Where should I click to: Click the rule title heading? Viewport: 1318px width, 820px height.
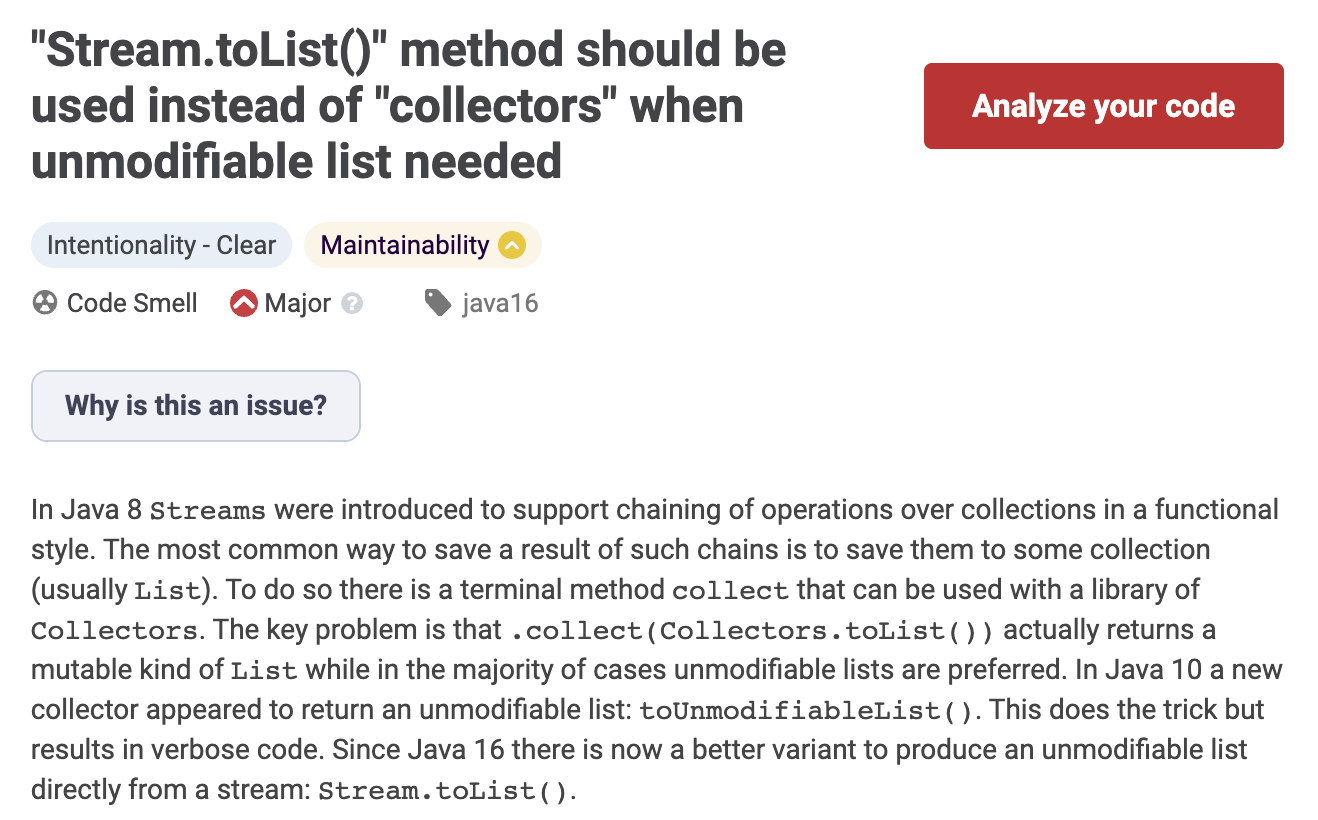coord(409,106)
